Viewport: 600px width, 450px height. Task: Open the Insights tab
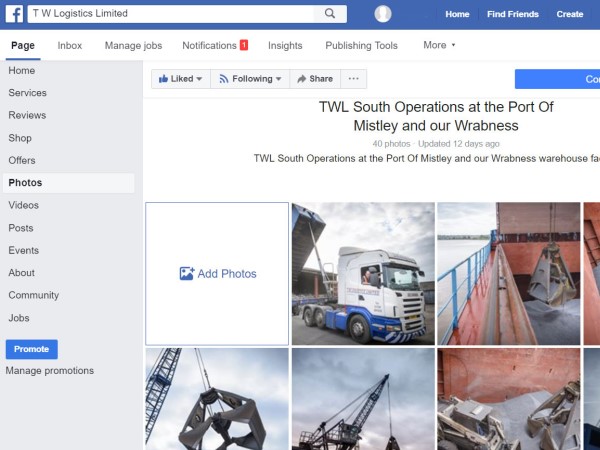285,46
